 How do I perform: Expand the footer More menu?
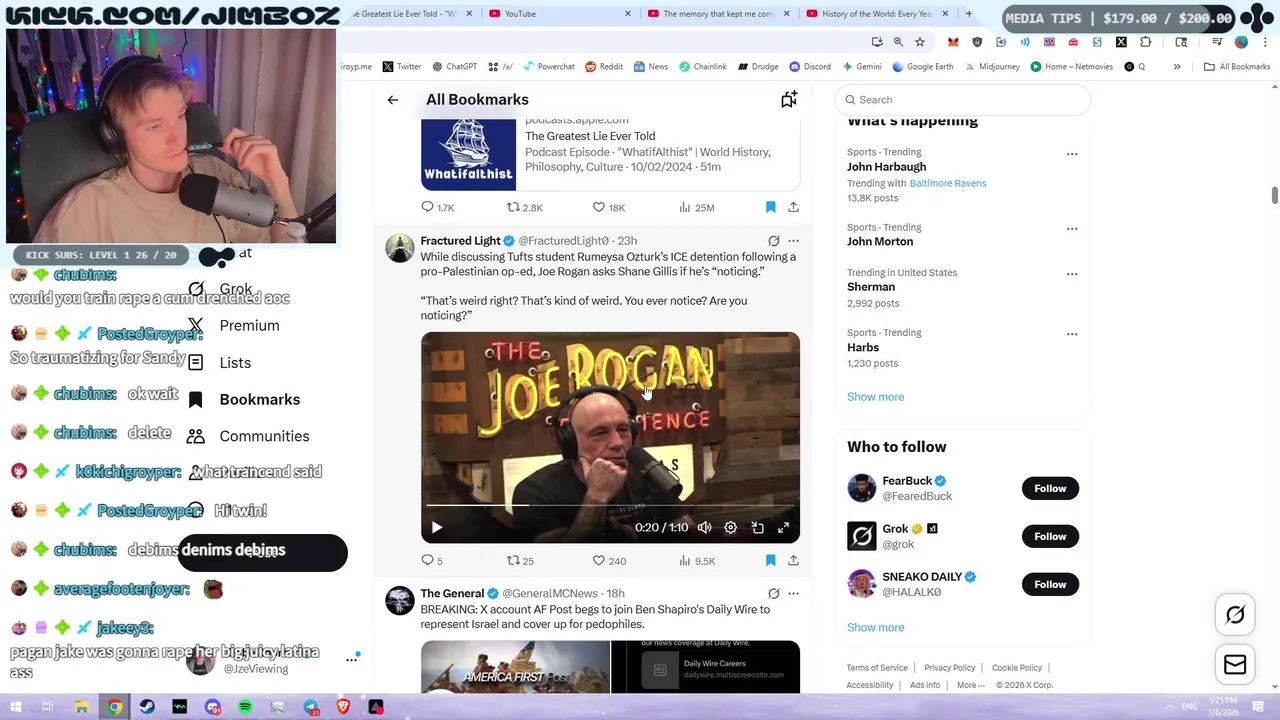pos(971,685)
